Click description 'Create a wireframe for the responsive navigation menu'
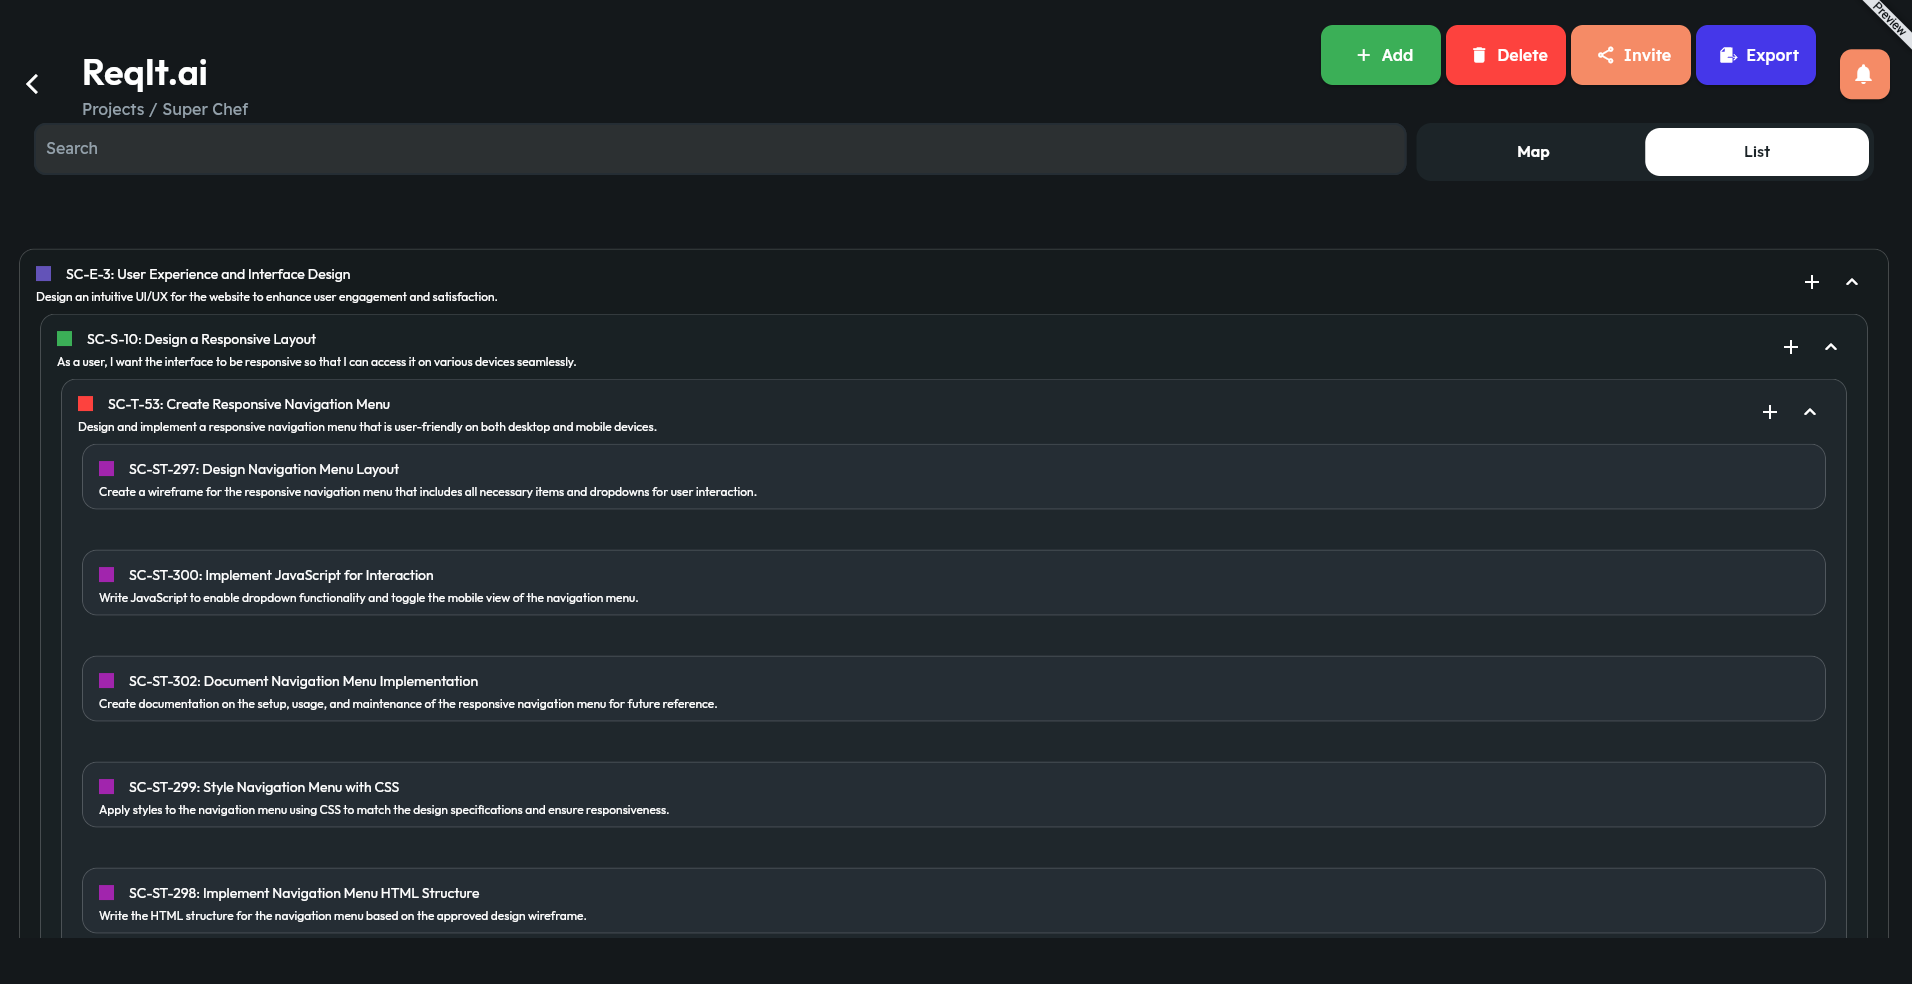The image size is (1912, 984). point(428,492)
